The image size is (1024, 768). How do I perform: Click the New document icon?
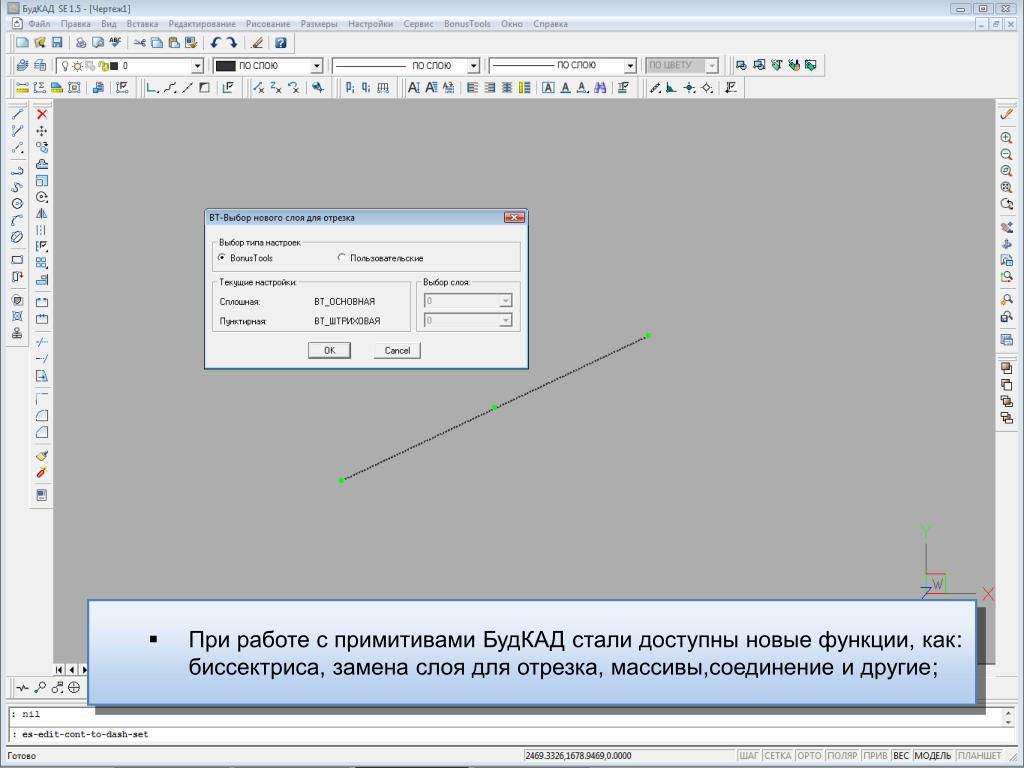click(22, 42)
